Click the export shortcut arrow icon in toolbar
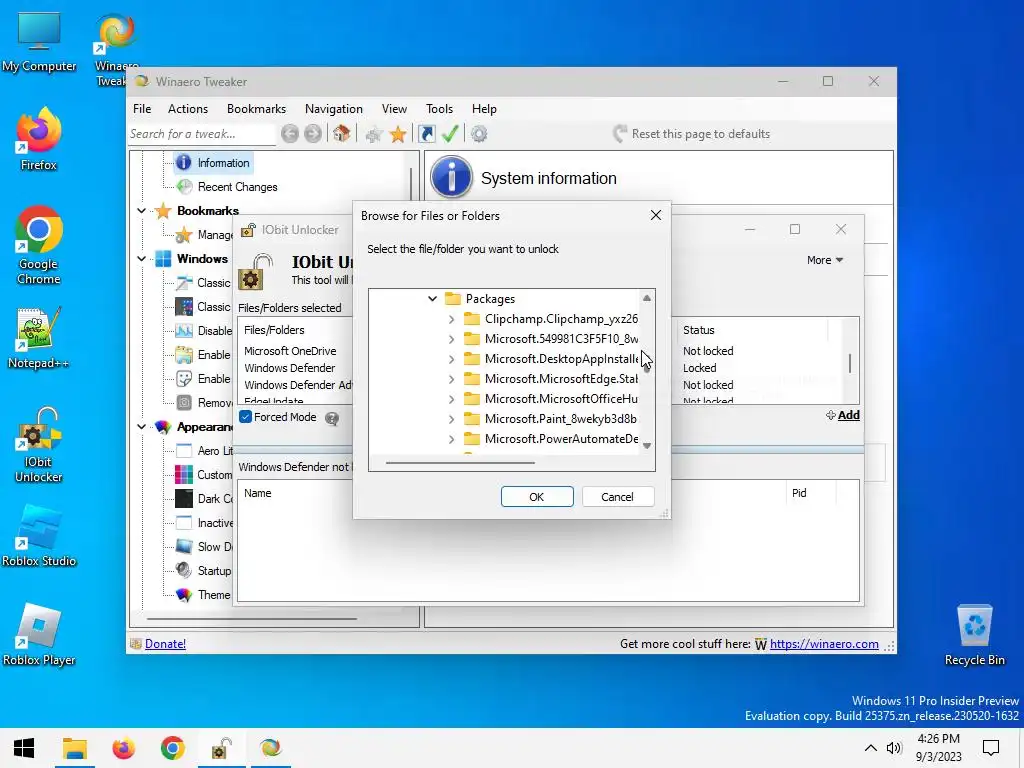Screen dimensions: 1024x768 pyautogui.click(x=426, y=134)
